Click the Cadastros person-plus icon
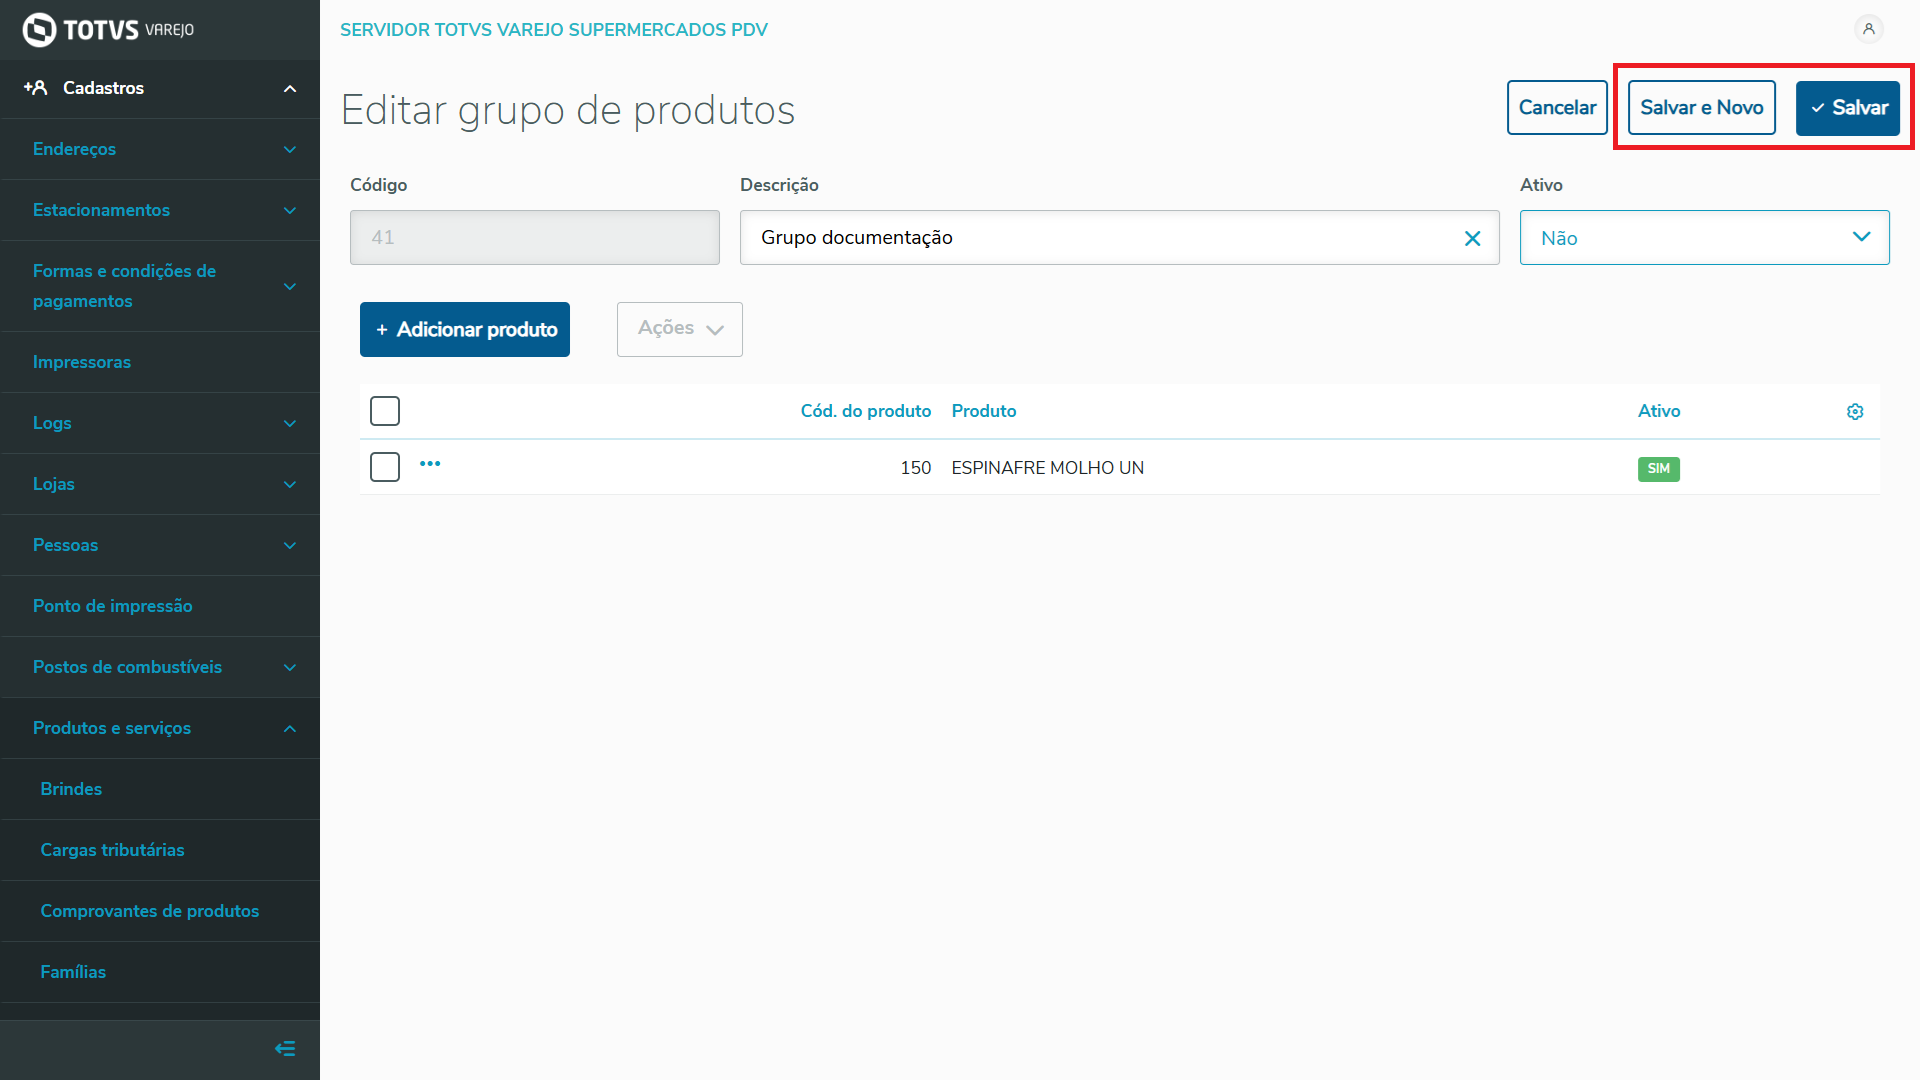This screenshot has width=1920, height=1080. (x=36, y=88)
